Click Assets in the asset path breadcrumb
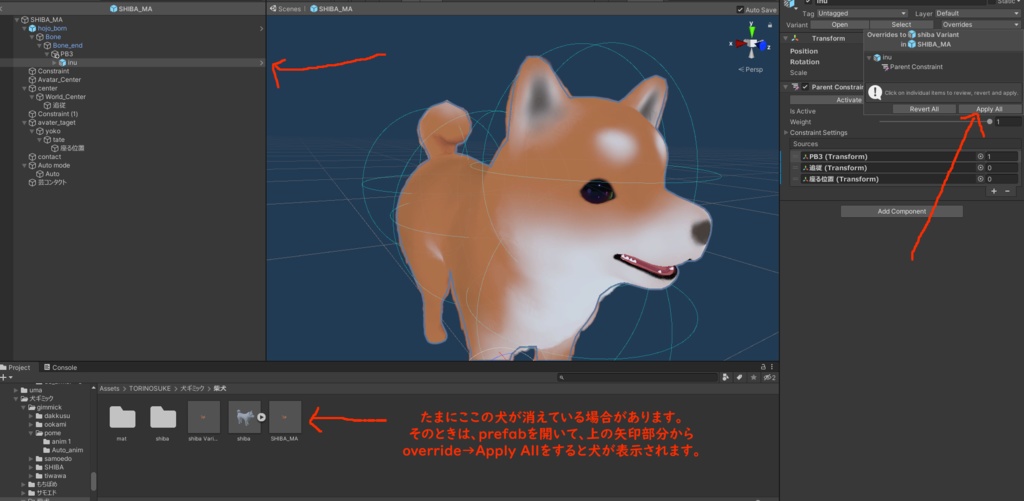The image size is (1024, 501). (109, 389)
